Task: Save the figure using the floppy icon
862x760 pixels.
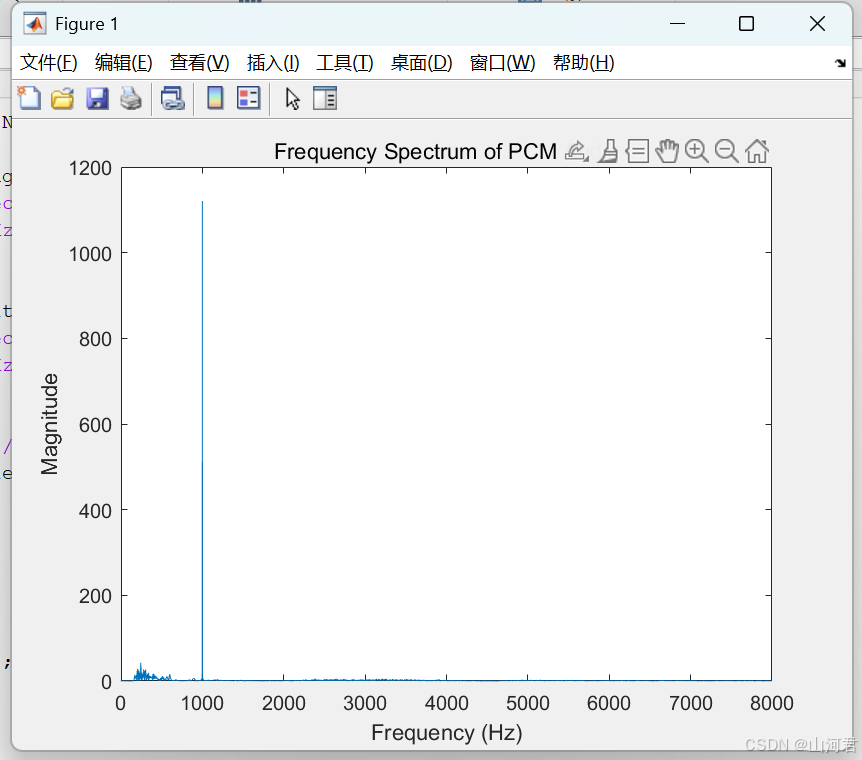Action: click(x=97, y=99)
